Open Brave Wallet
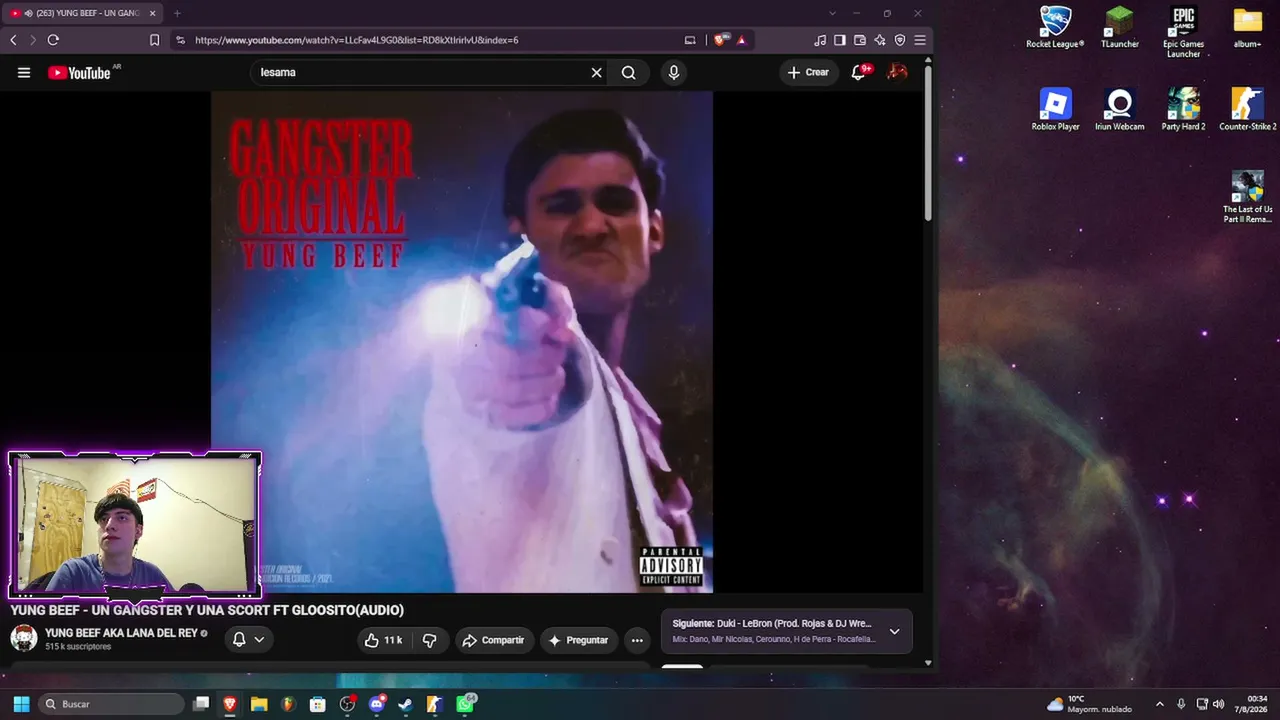The image size is (1280, 720). pos(860,40)
